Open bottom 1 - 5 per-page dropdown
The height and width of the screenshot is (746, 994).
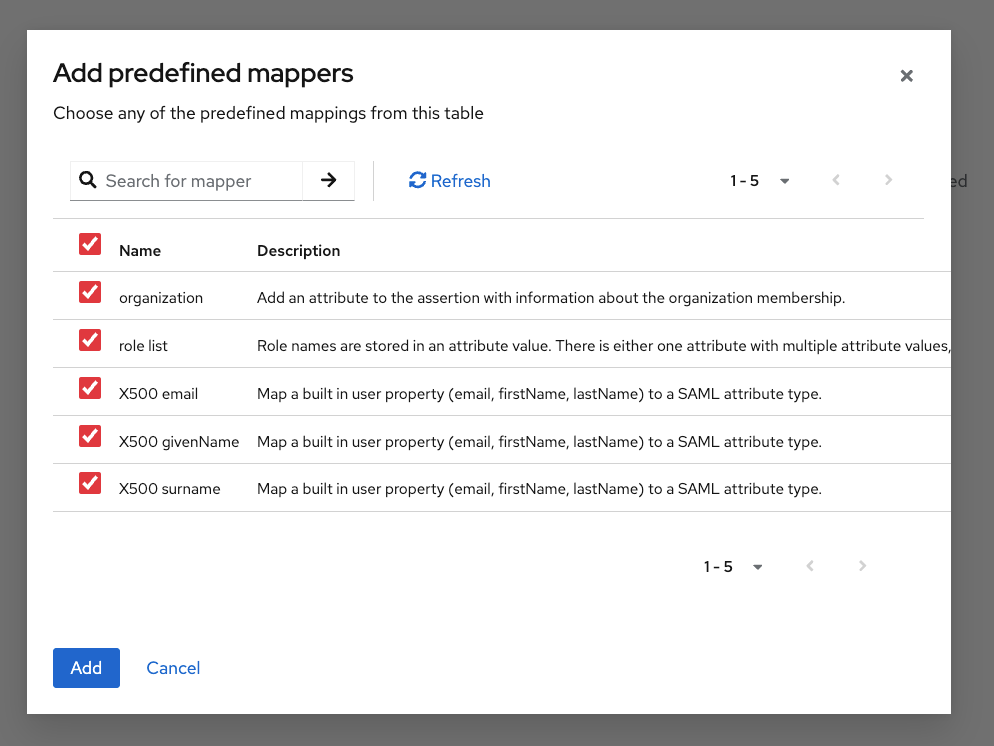tap(734, 567)
